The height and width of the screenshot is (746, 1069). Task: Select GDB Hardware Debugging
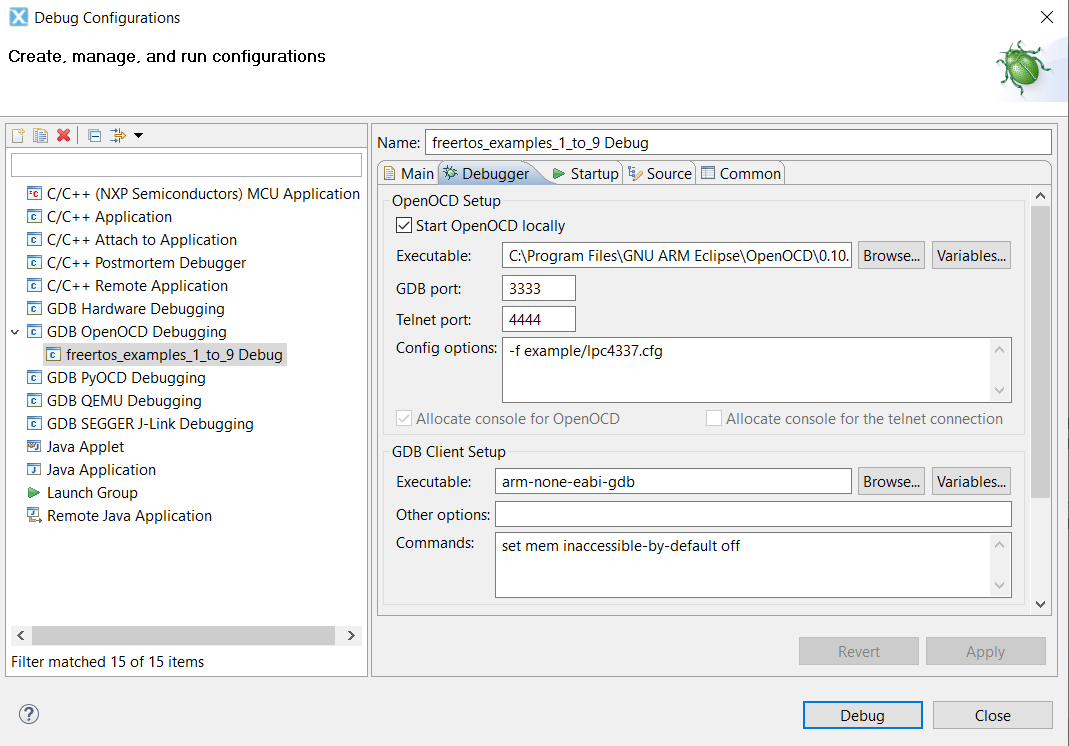(x=136, y=309)
